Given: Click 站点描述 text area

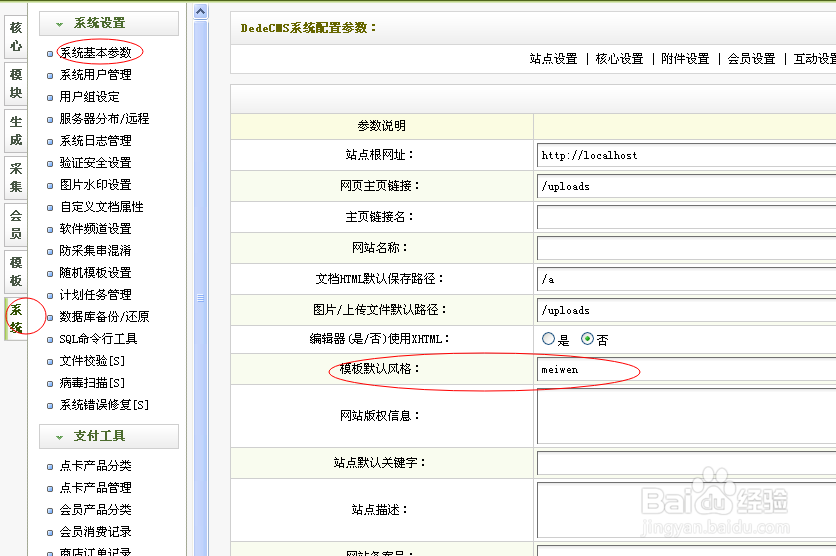Looking at the screenshot, I should tap(686, 510).
